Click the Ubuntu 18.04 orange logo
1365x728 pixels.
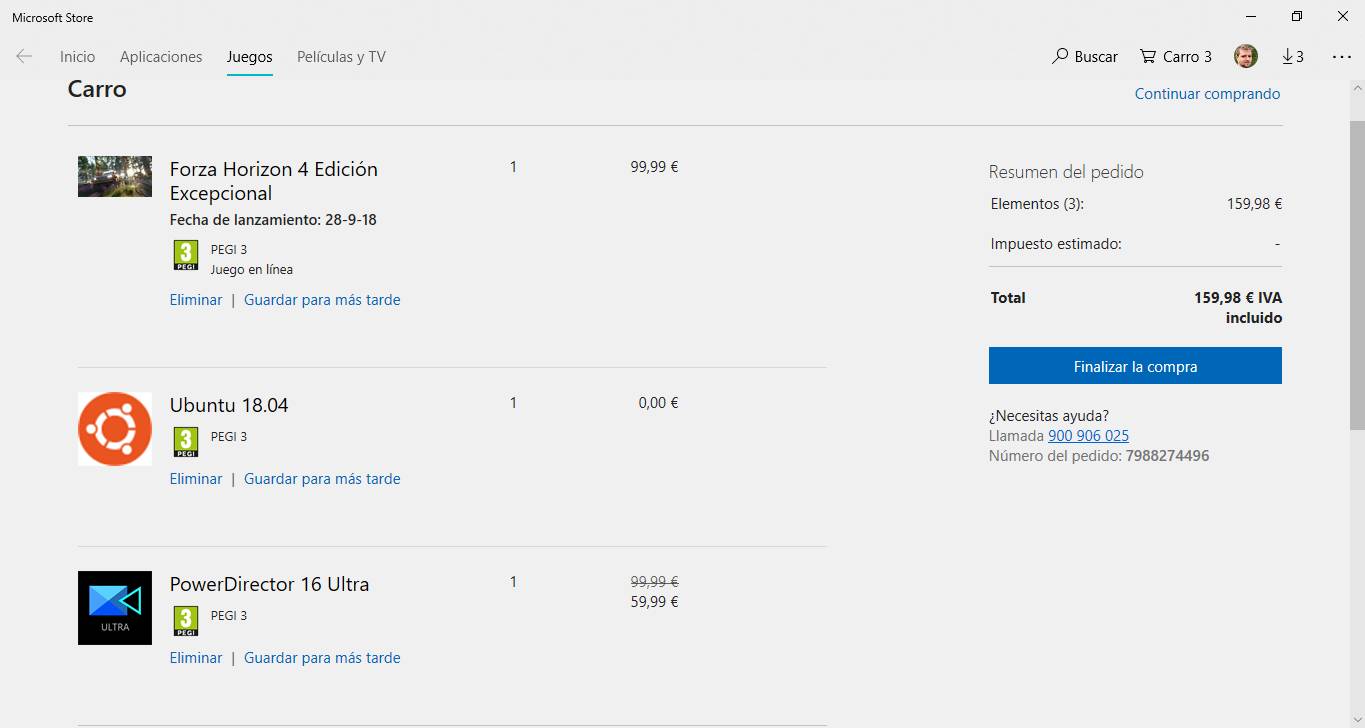pyautogui.click(x=115, y=429)
